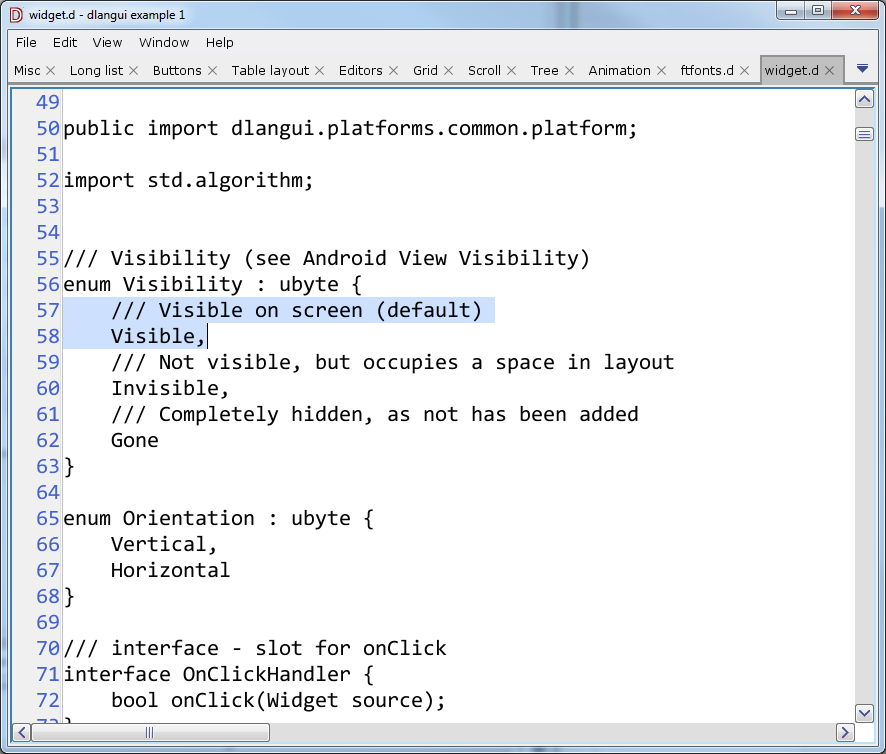The image size is (886, 754).
Task: Open the Window menu
Action: (164, 43)
